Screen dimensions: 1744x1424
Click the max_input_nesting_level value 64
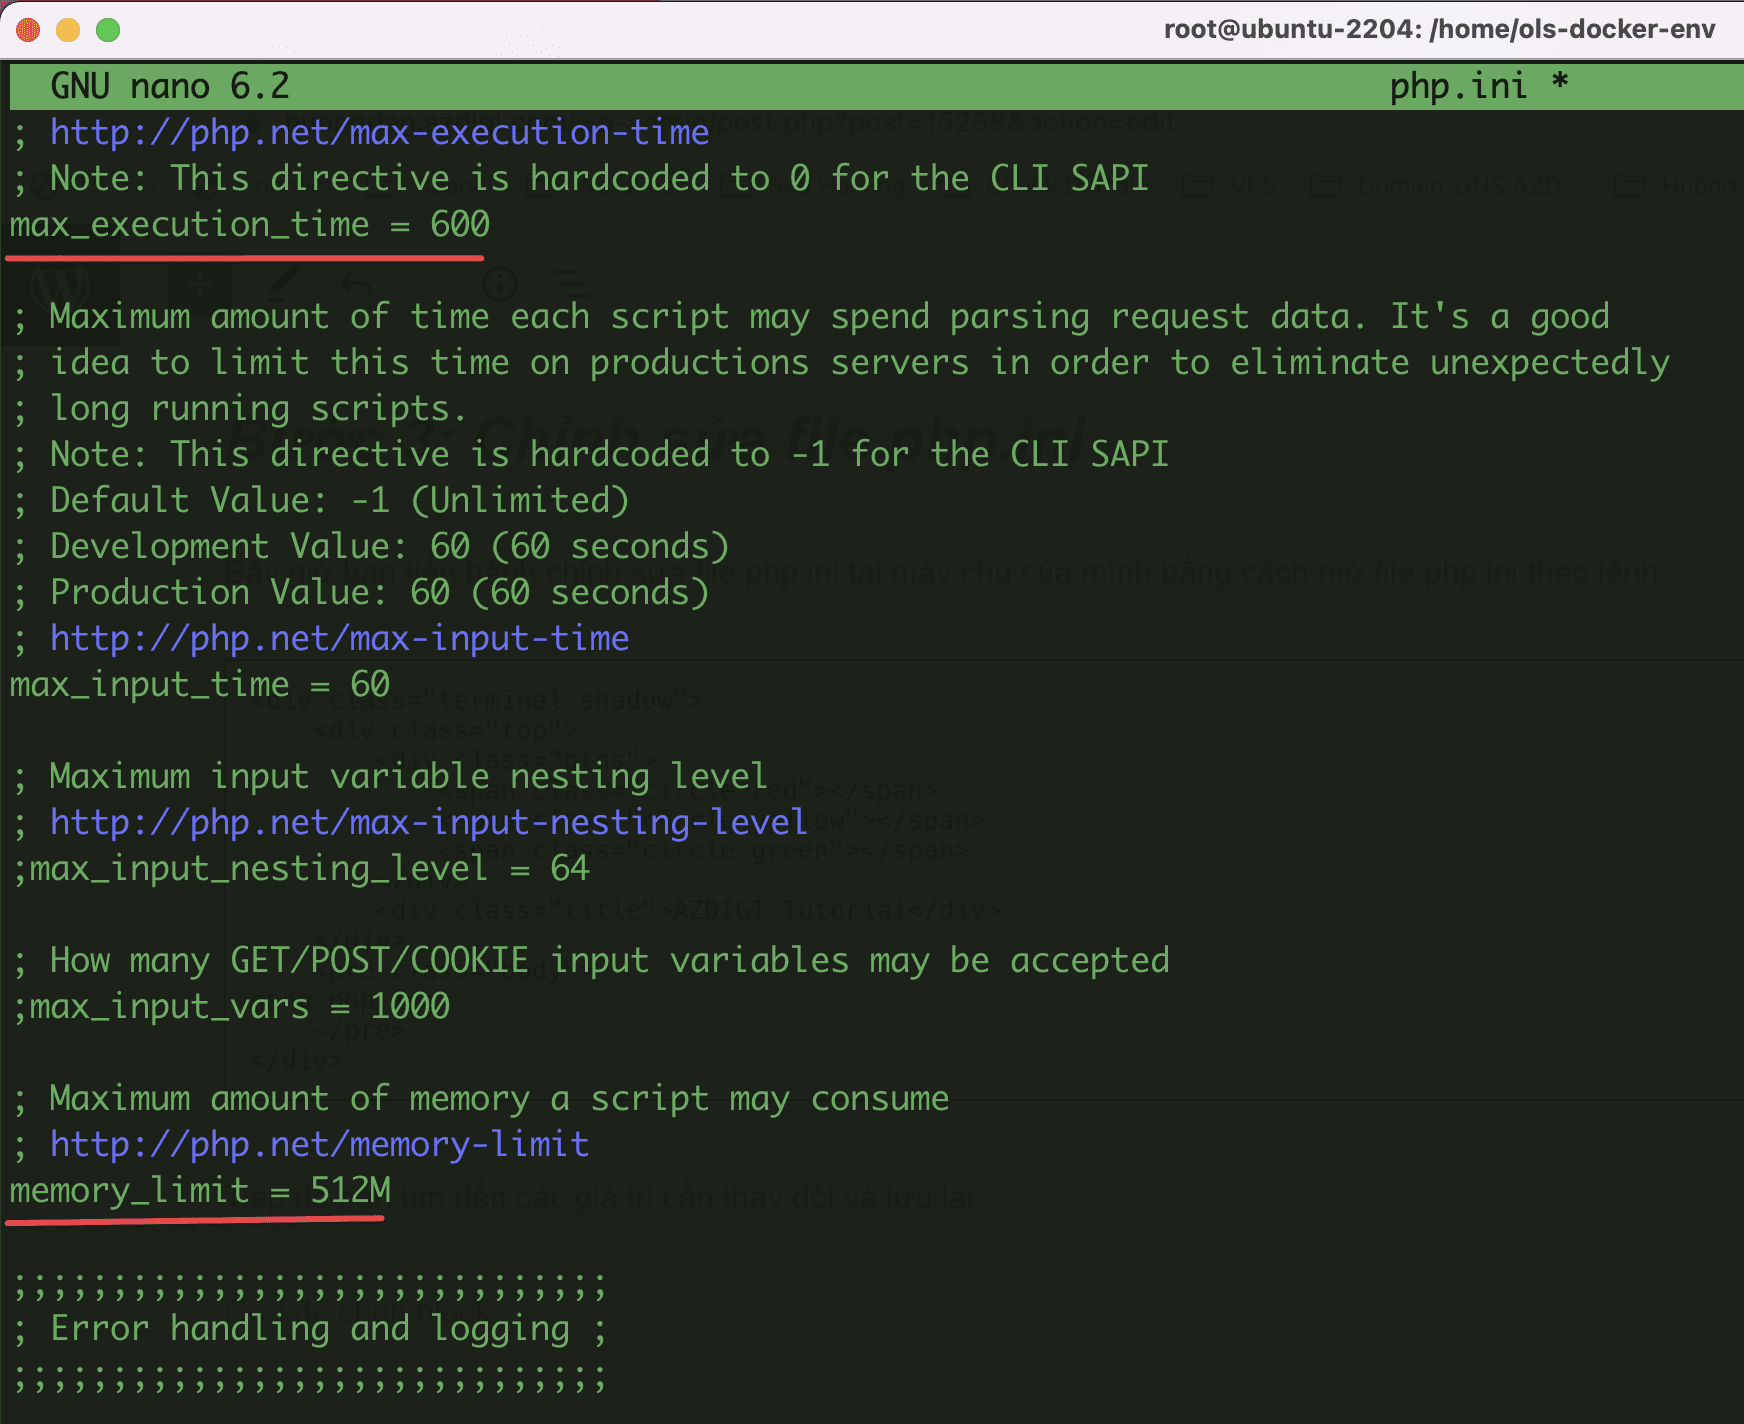coord(570,868)
